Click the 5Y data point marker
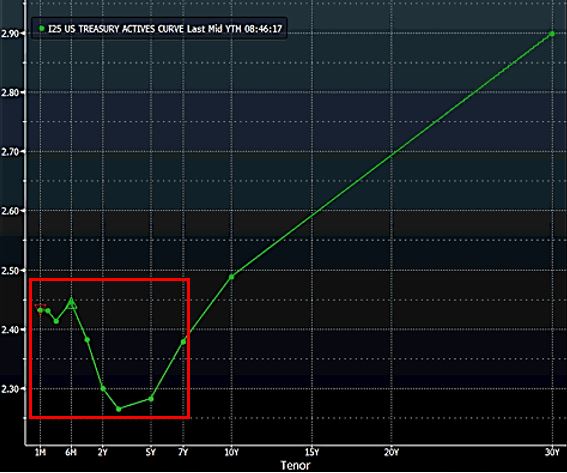 pos(151,399)
